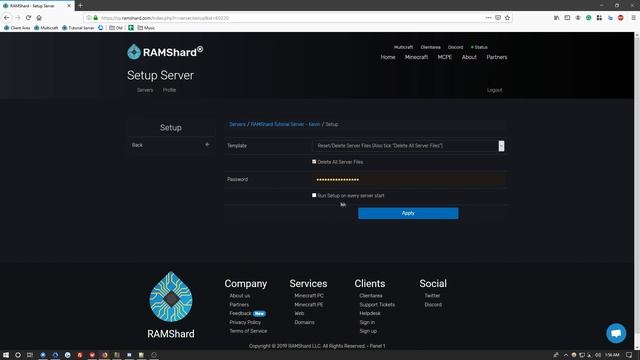Go back with the browser back arrow

[x=7, y=18]
